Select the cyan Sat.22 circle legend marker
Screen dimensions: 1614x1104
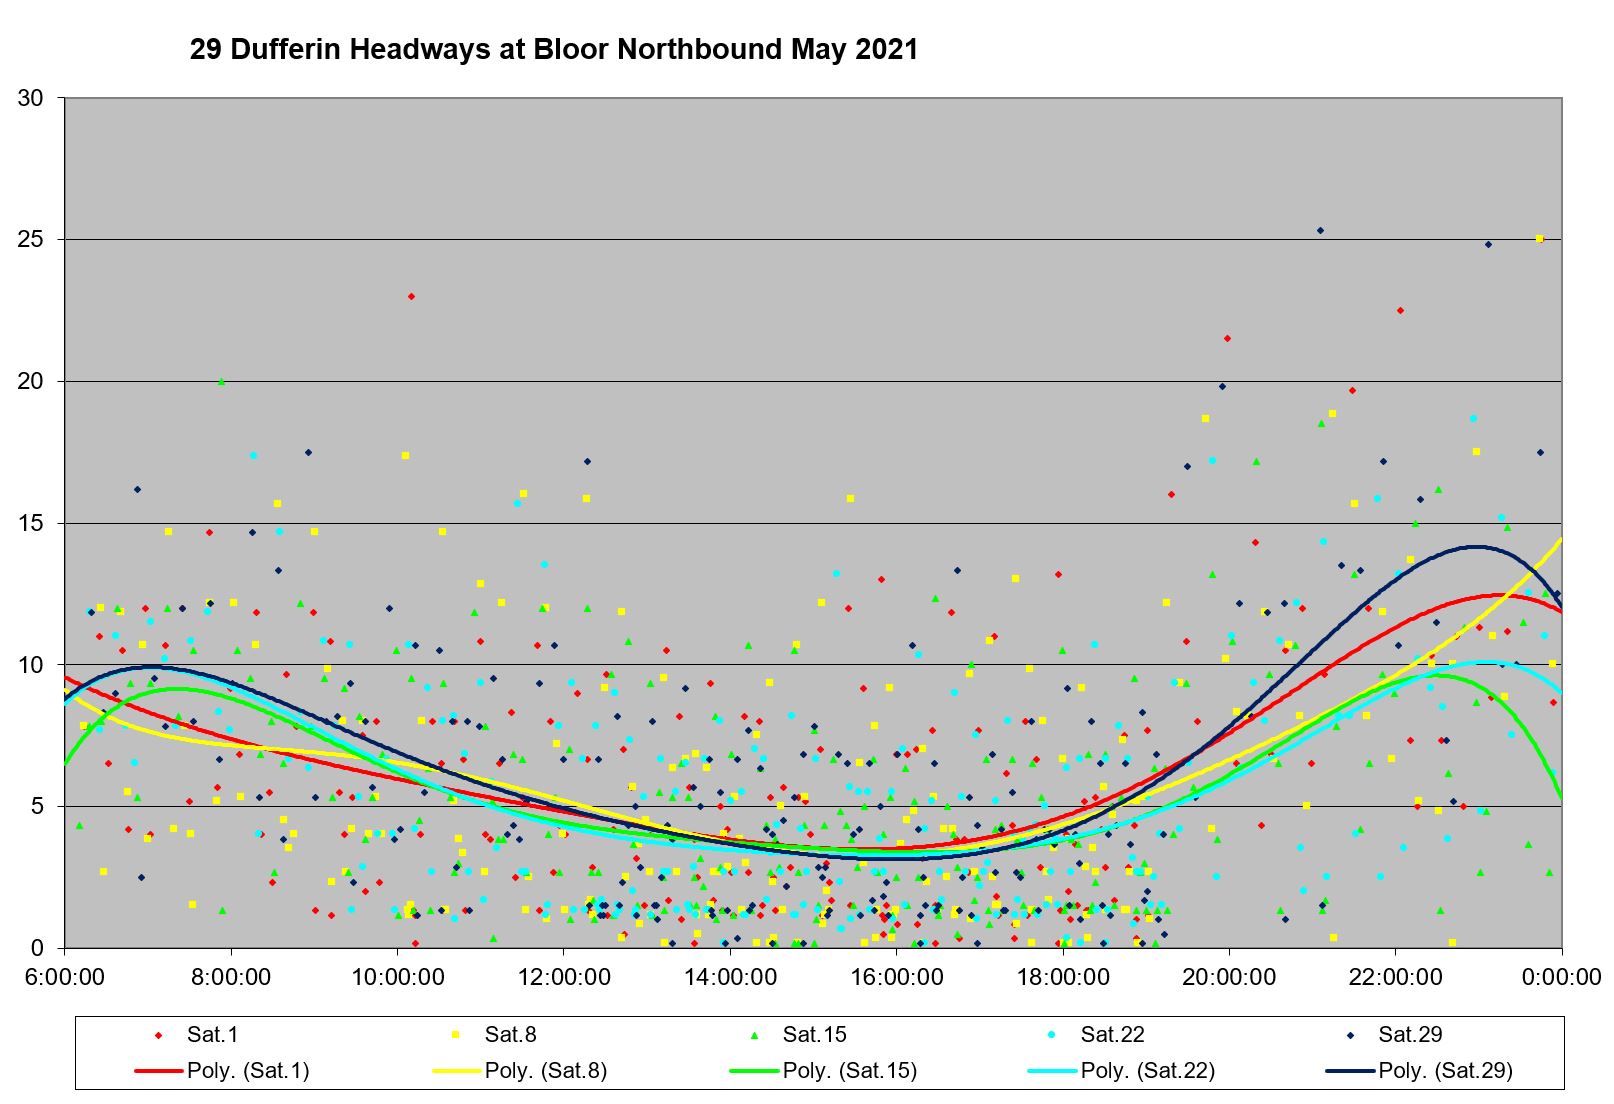[x=1053, y=1035]
